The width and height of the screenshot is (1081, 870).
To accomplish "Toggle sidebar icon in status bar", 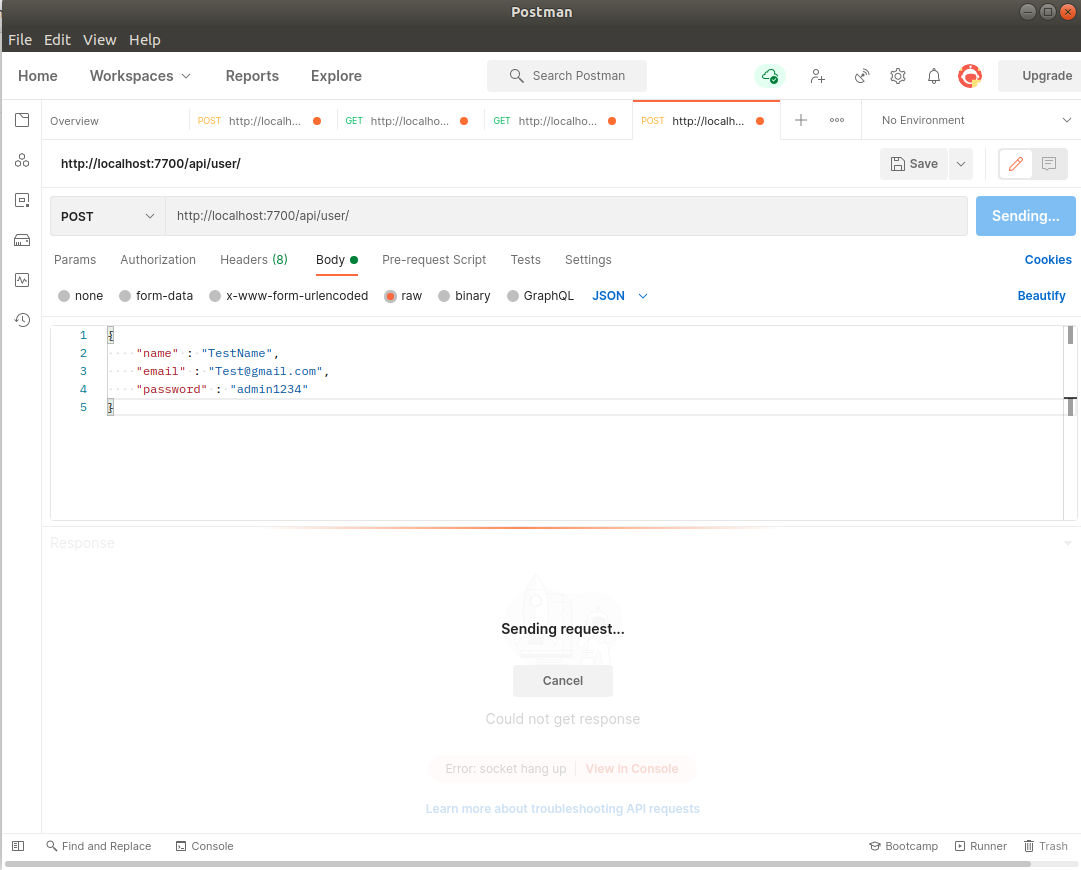I will click(19, 846).
